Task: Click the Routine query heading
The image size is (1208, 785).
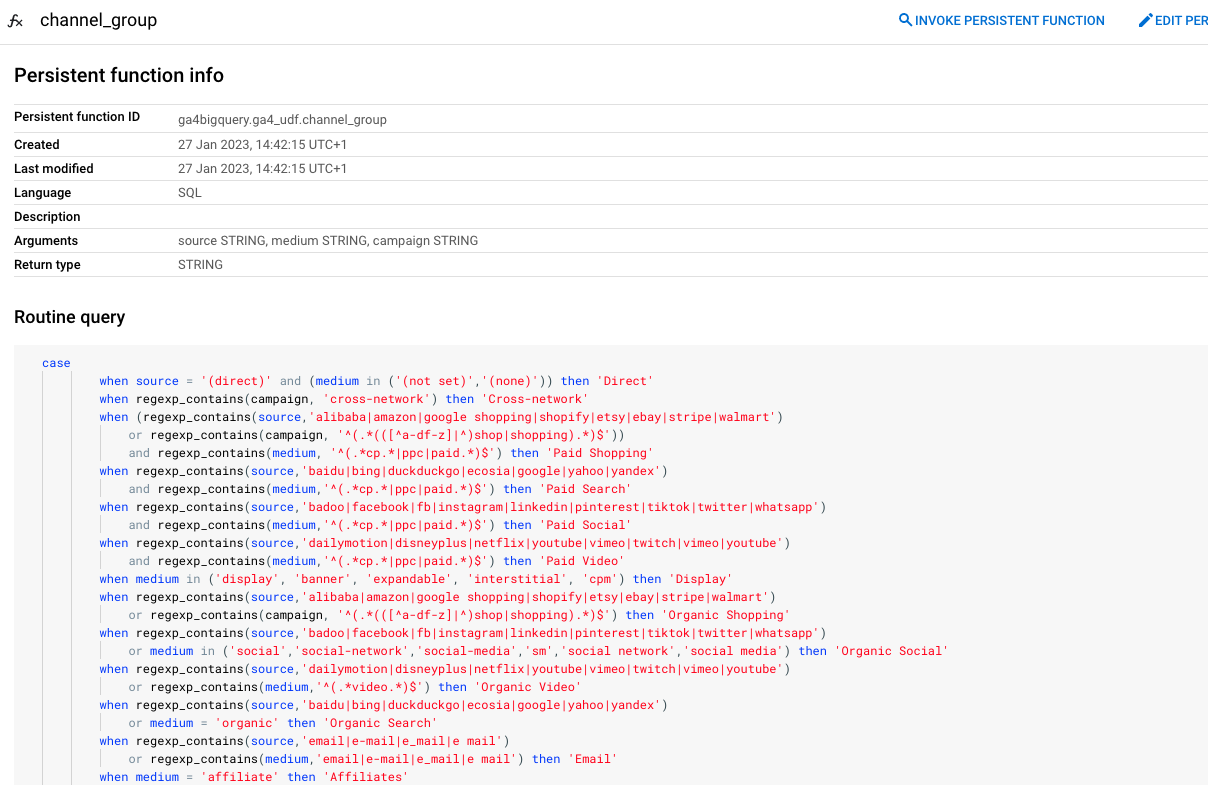Action: tap(69, 317)
